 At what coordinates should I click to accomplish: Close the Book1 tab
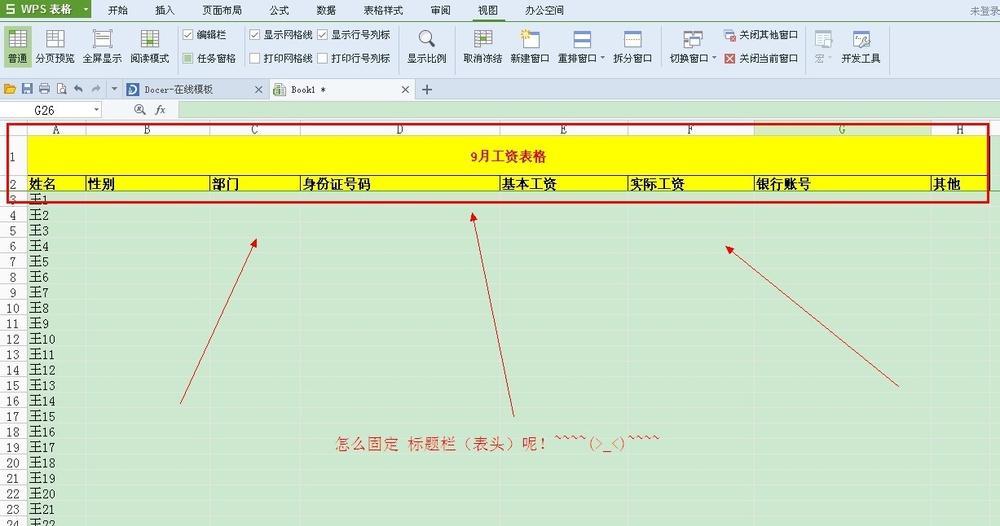tap(405, 90)
